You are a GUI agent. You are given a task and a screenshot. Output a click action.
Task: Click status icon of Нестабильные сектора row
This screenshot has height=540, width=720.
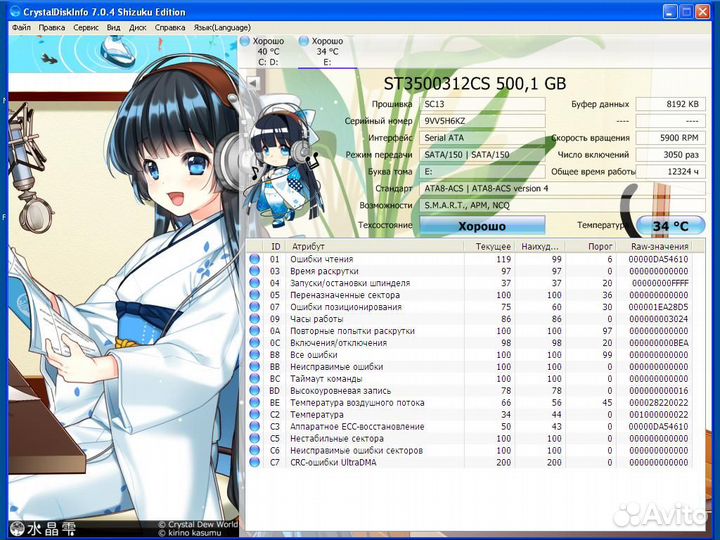(x=254, y=438)
